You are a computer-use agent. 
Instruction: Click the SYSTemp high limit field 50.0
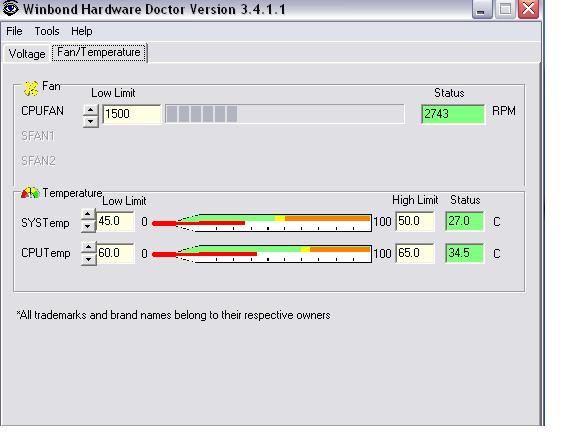click(x=415, y=221)
